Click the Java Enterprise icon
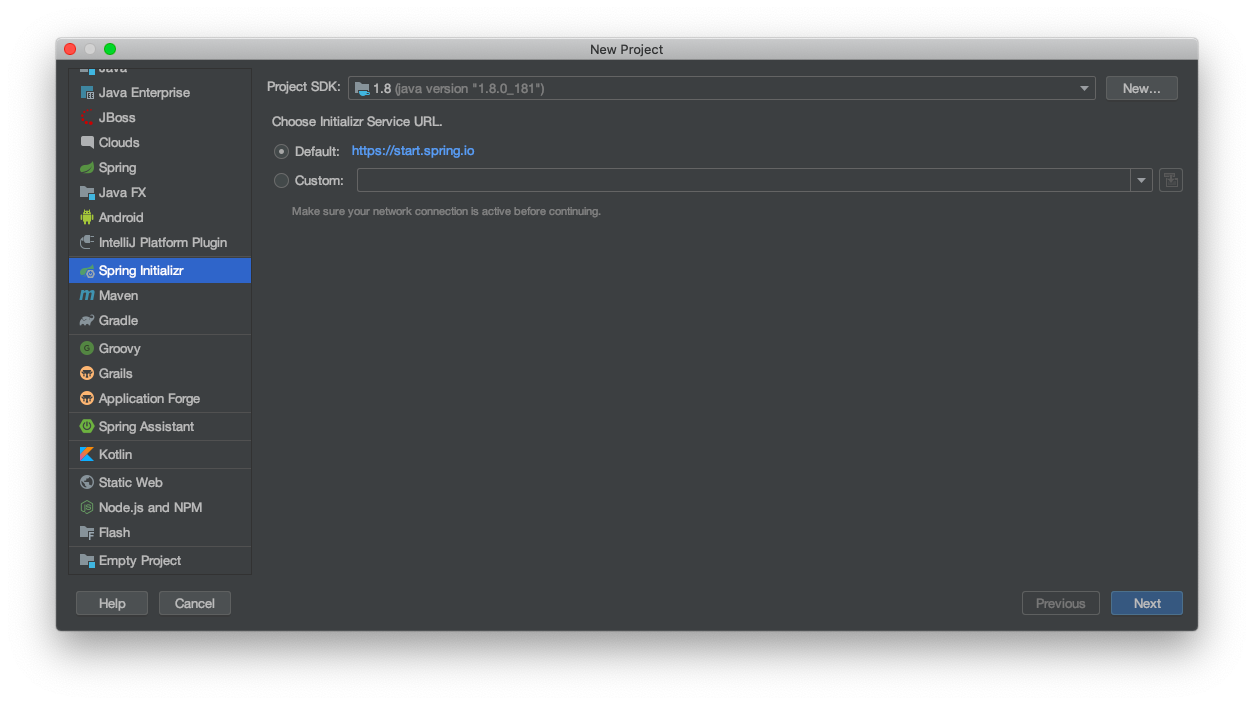The width and height of the screenshot is (1254, 705). pos(87,93)
